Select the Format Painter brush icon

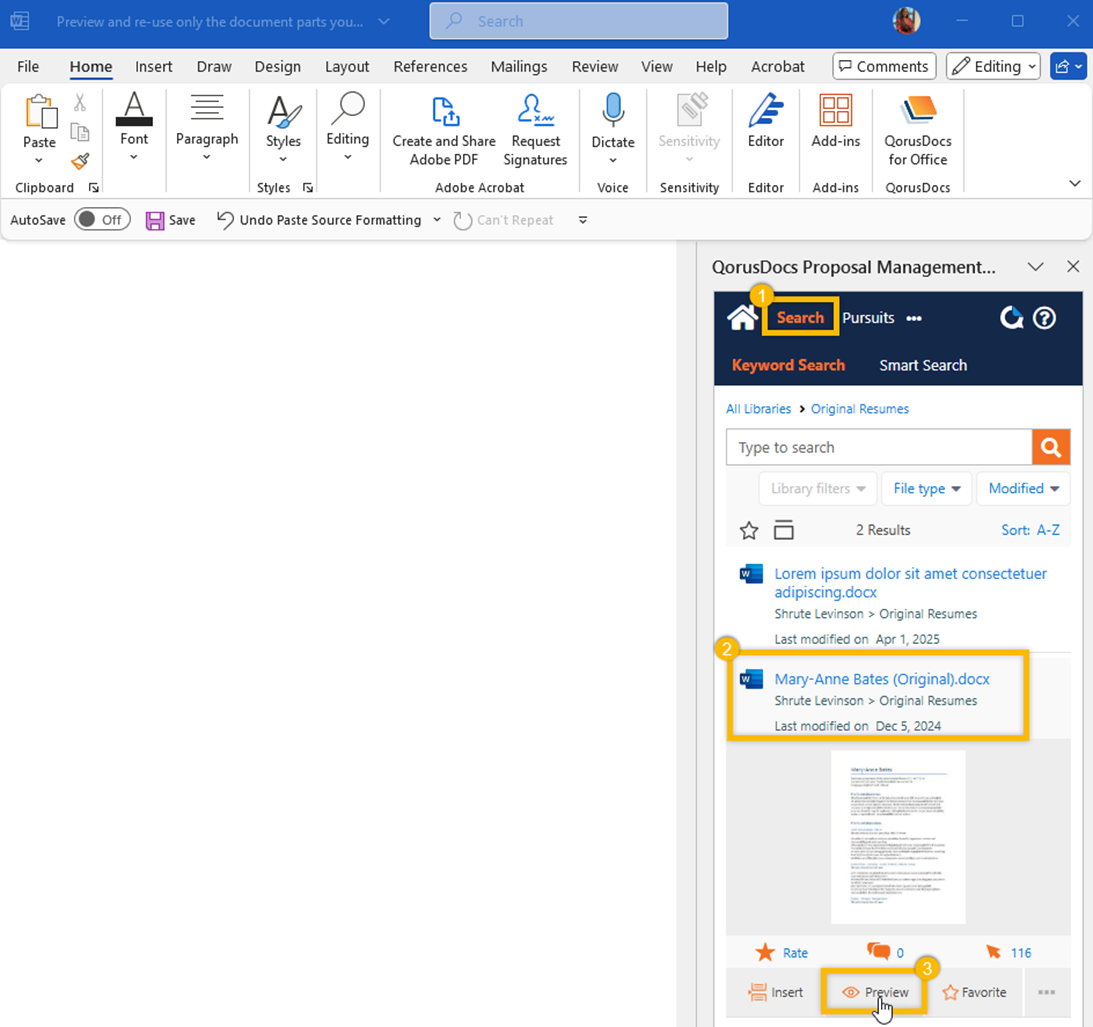80,162
